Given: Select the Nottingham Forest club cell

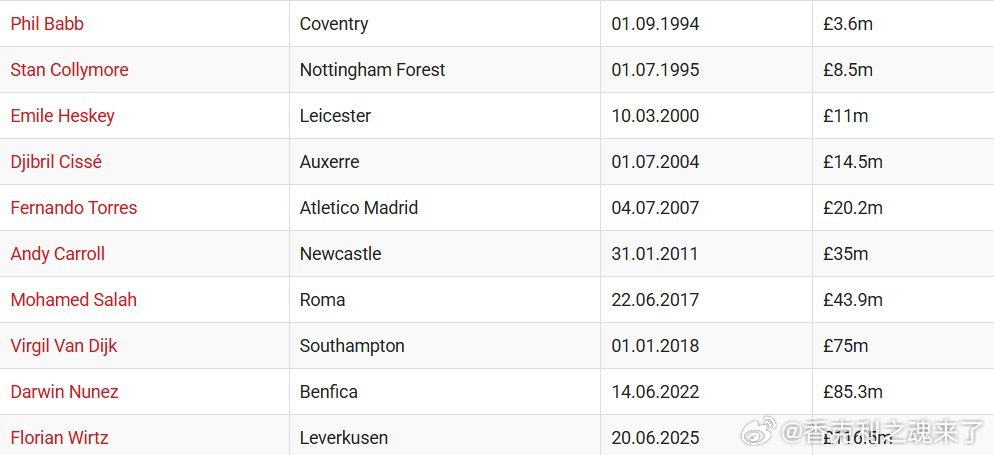Looking at the screenshot, I should pyautogui.click(x=445, y=70).
